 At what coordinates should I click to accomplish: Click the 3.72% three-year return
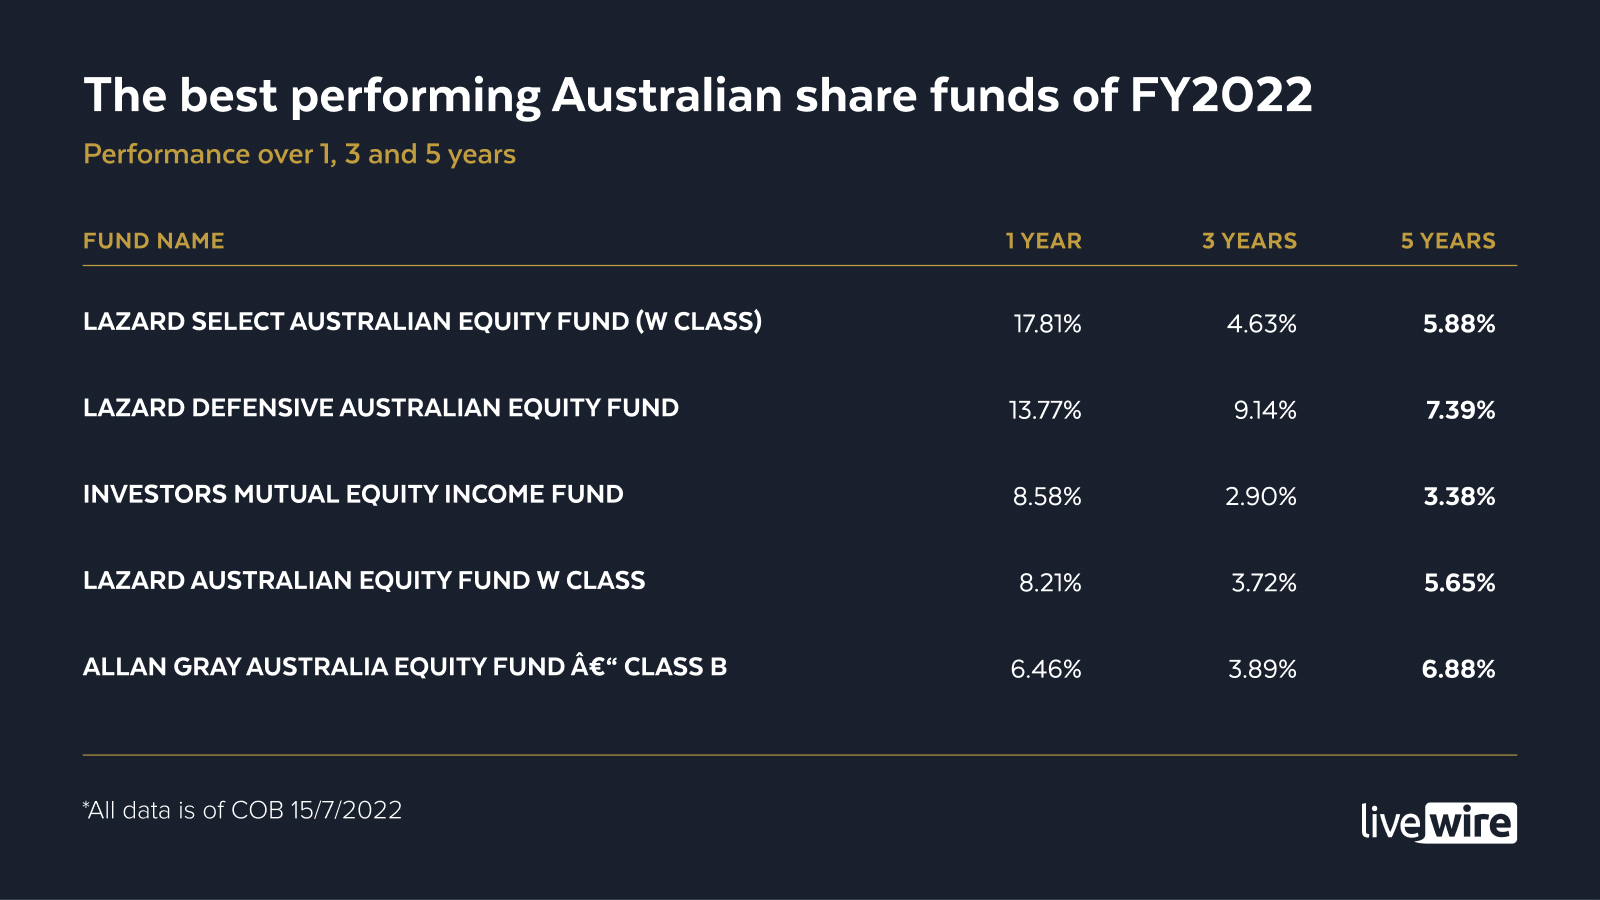tap(1263, 583)
